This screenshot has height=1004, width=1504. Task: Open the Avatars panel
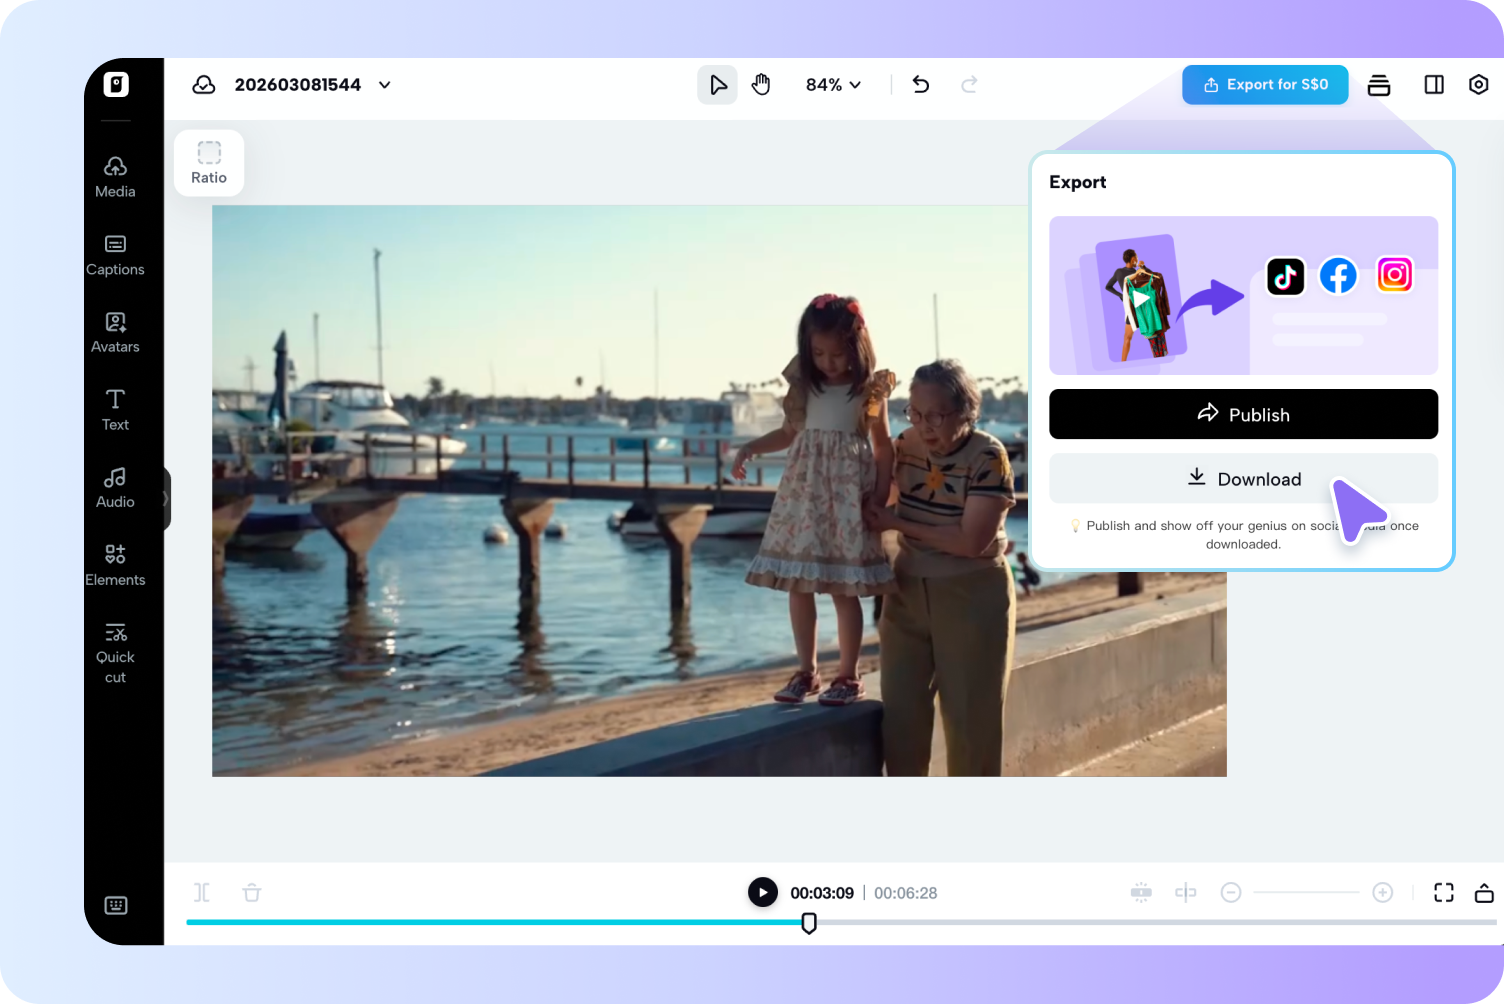[x=114, y=332]
